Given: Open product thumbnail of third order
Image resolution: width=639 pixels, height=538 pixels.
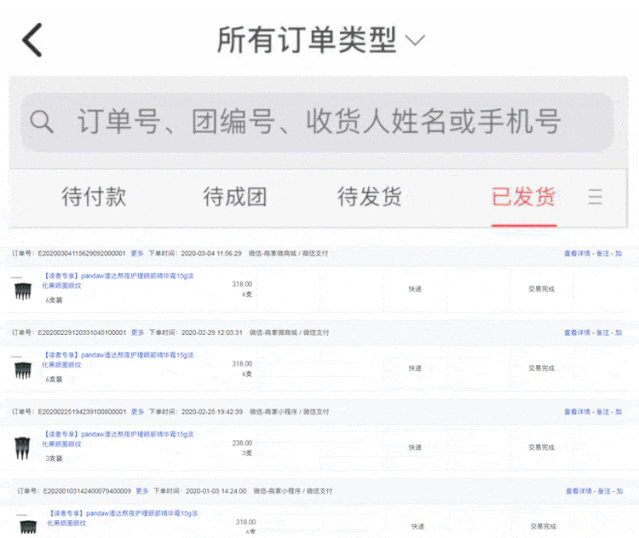Looking at the screenshot, I should 20,447.
